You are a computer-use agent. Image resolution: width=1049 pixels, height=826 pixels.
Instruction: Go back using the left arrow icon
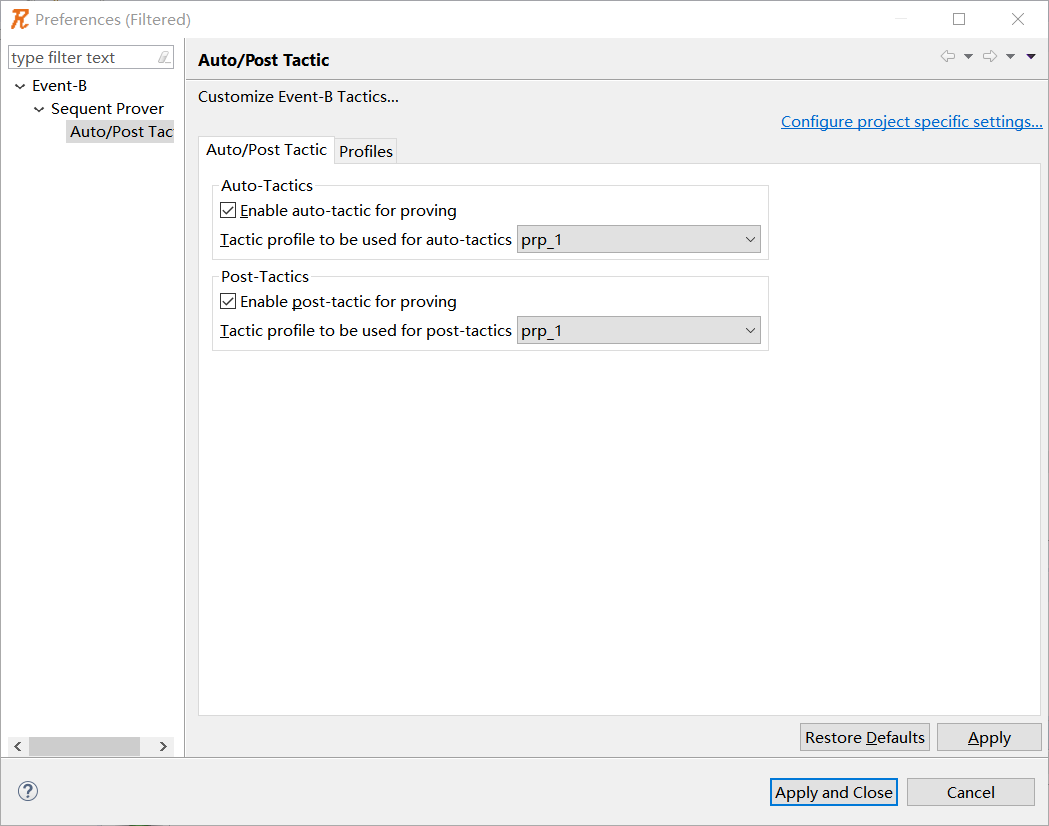tap(947, 56)
